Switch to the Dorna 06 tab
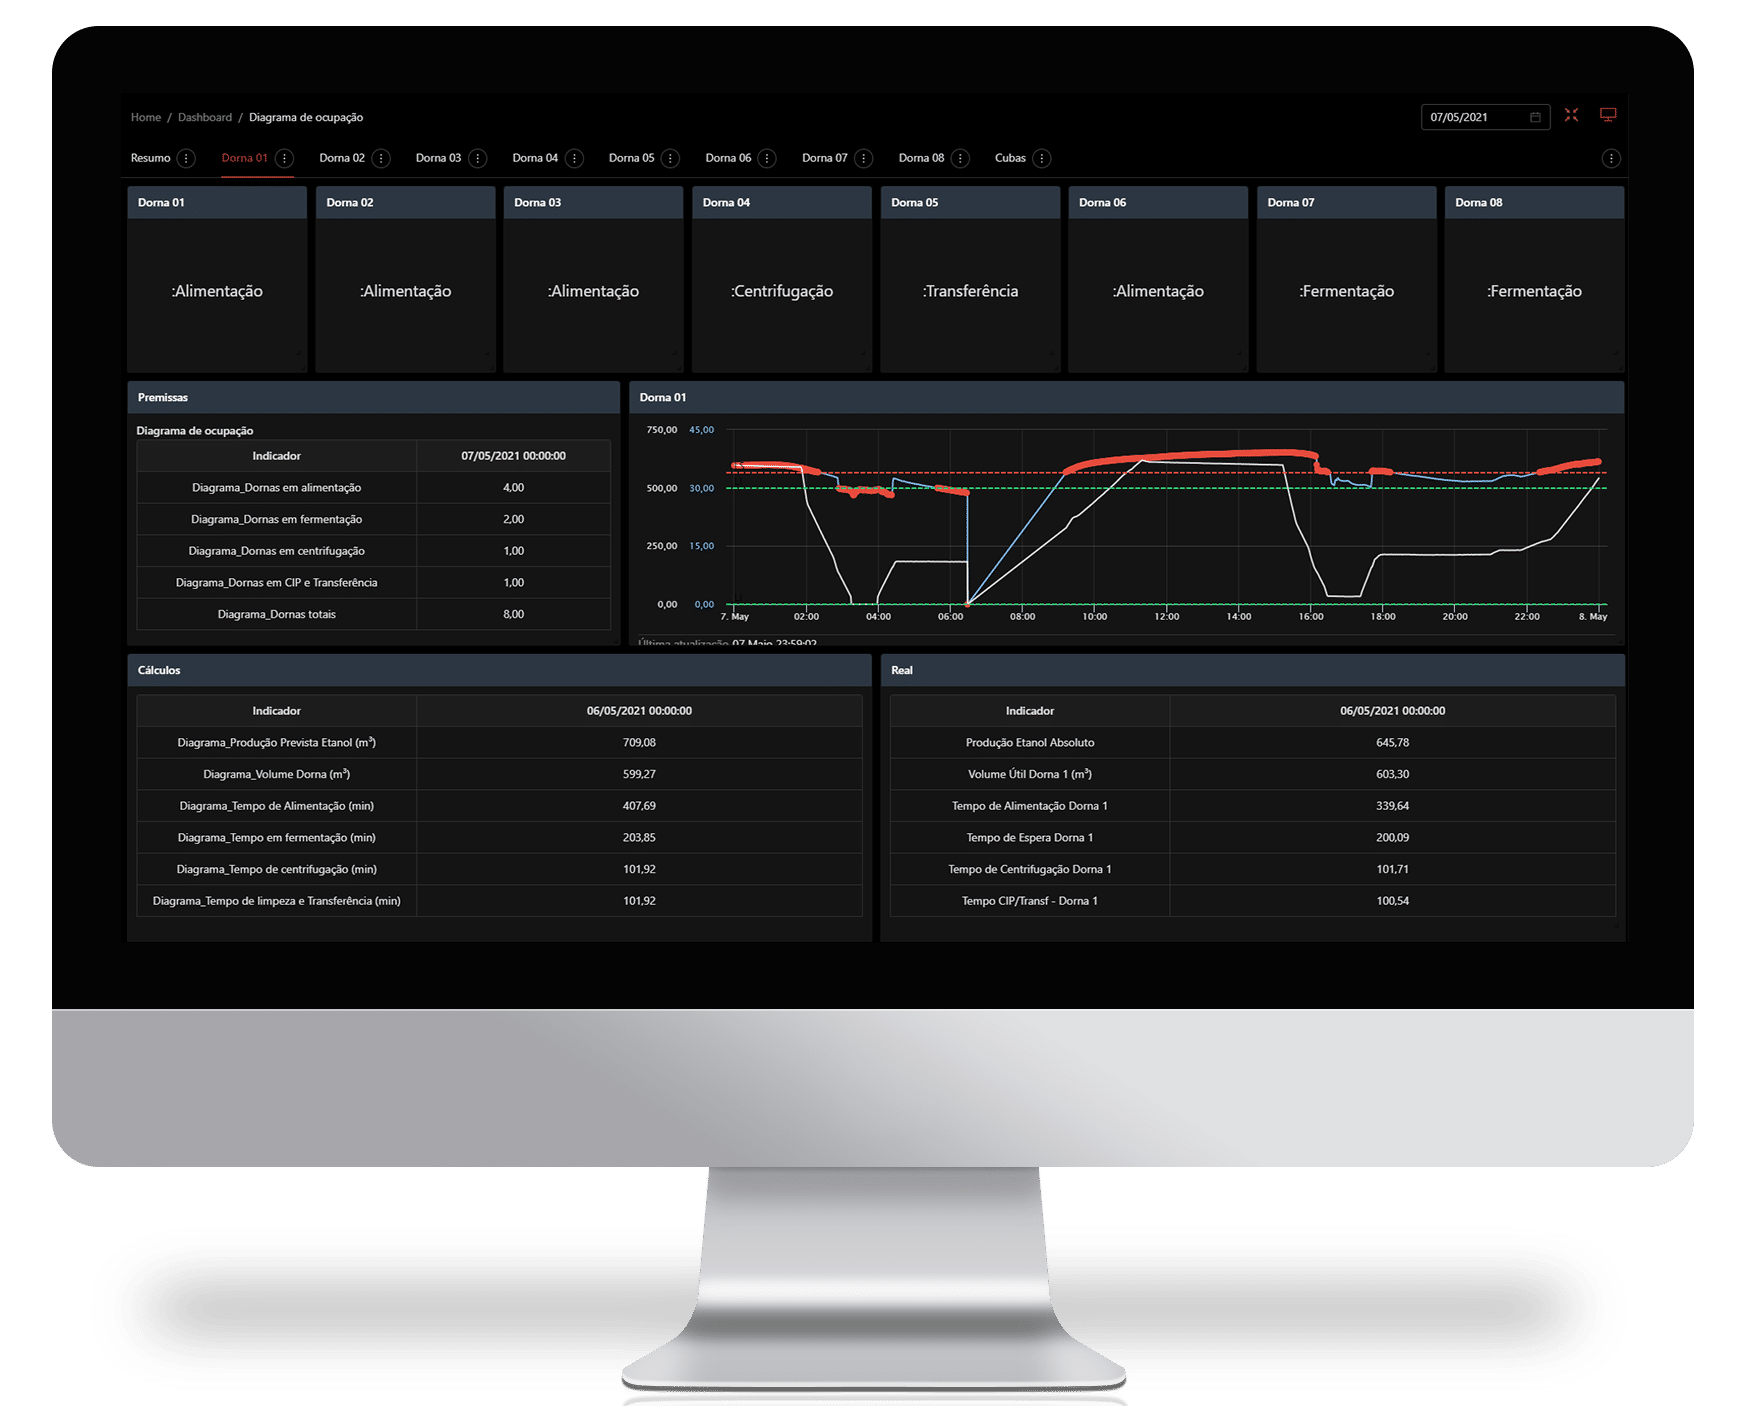This screenshot has width=1758, height=1406. click(x=728, y=158)
